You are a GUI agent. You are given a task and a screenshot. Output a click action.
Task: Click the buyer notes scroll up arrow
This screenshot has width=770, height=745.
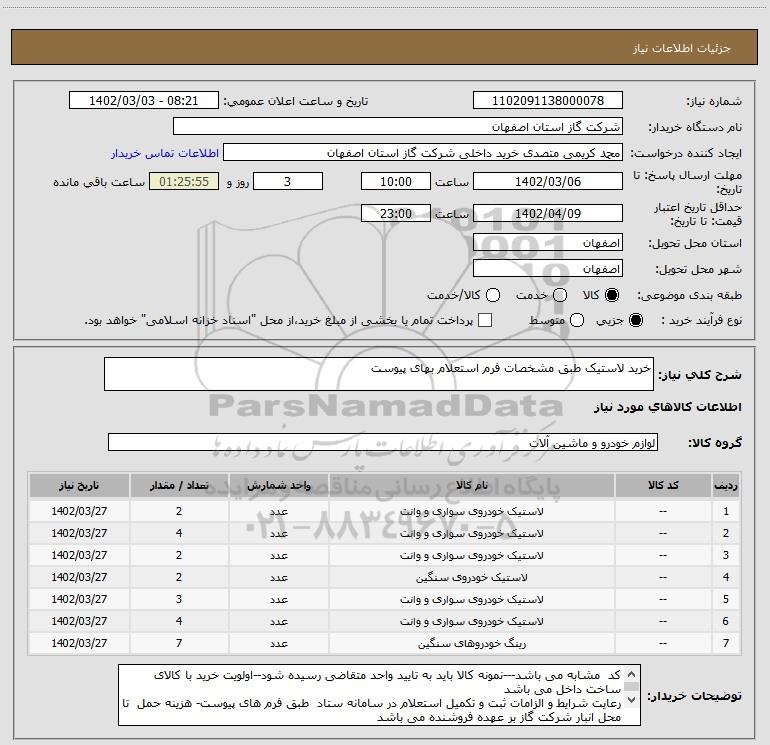tap(632, 674)
